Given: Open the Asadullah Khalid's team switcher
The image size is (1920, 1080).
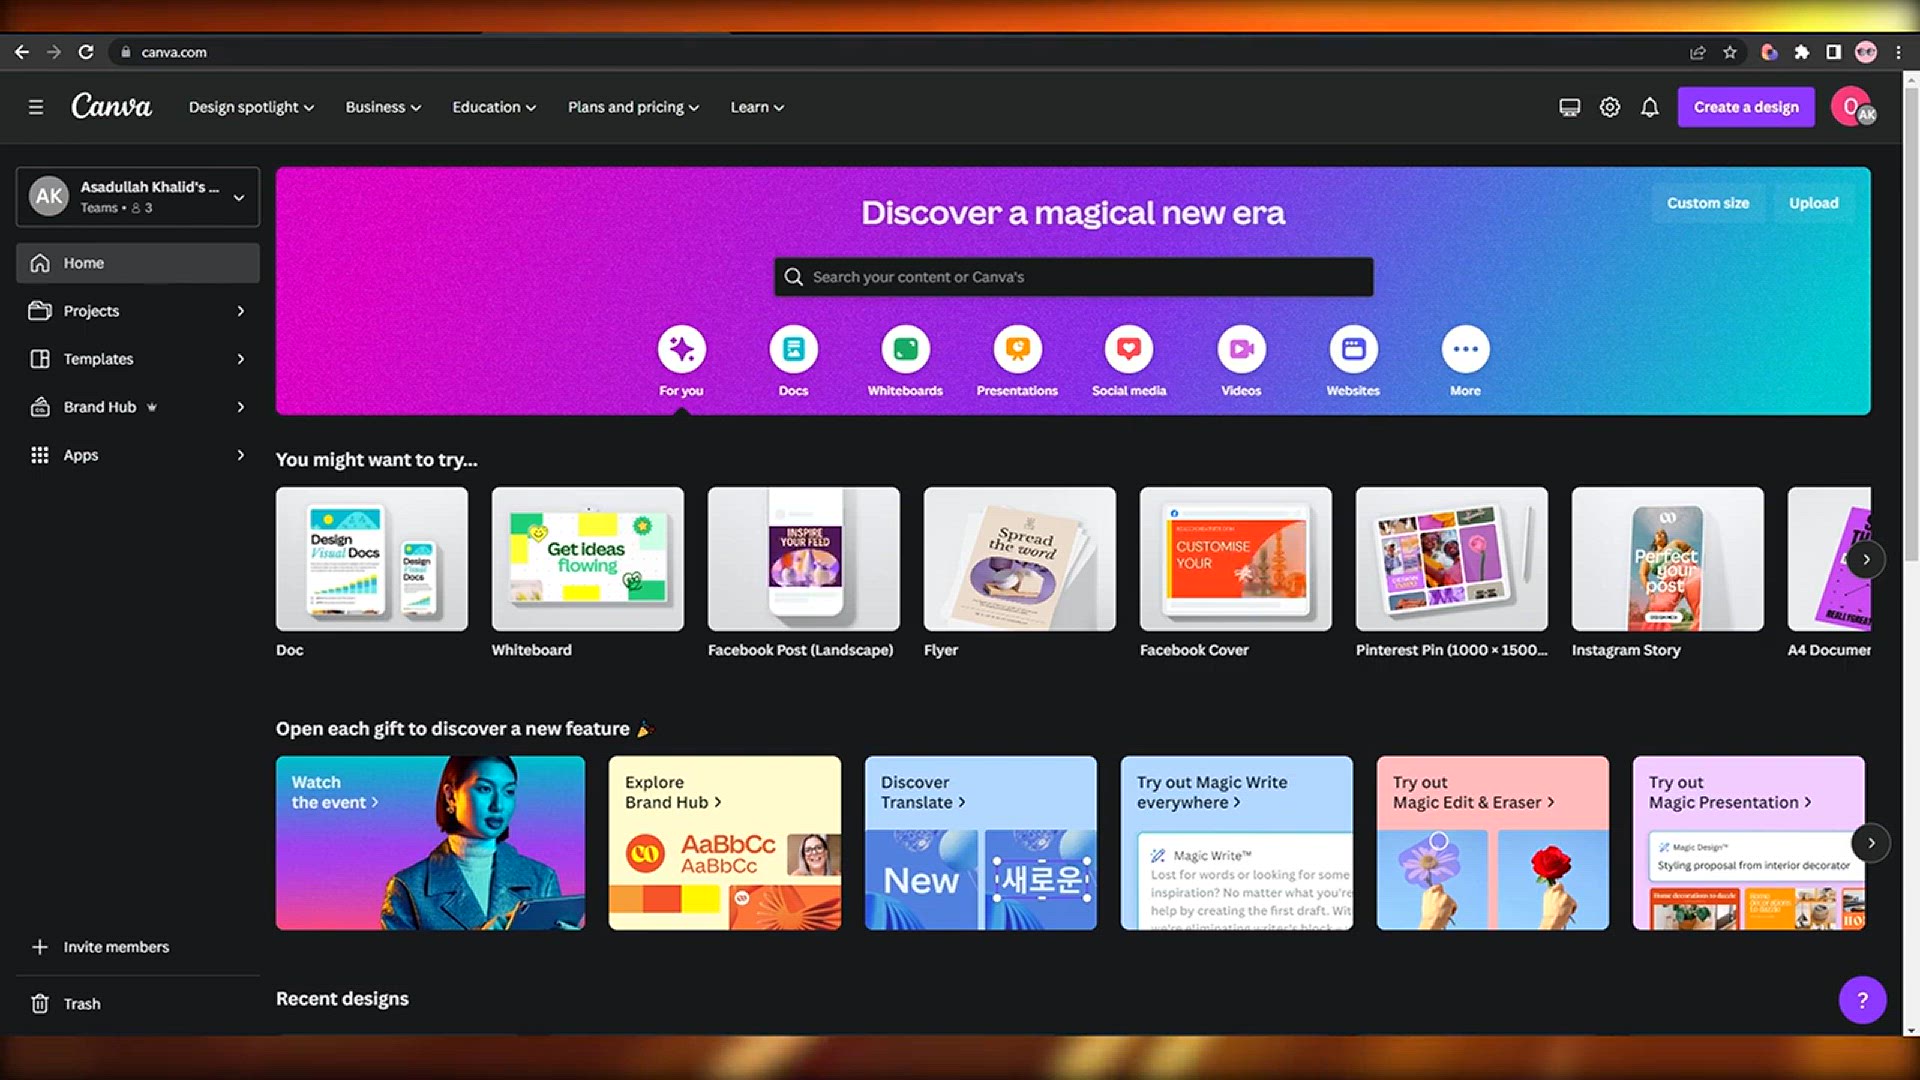Looking at the screenshot, I should [x=138, y=197].
